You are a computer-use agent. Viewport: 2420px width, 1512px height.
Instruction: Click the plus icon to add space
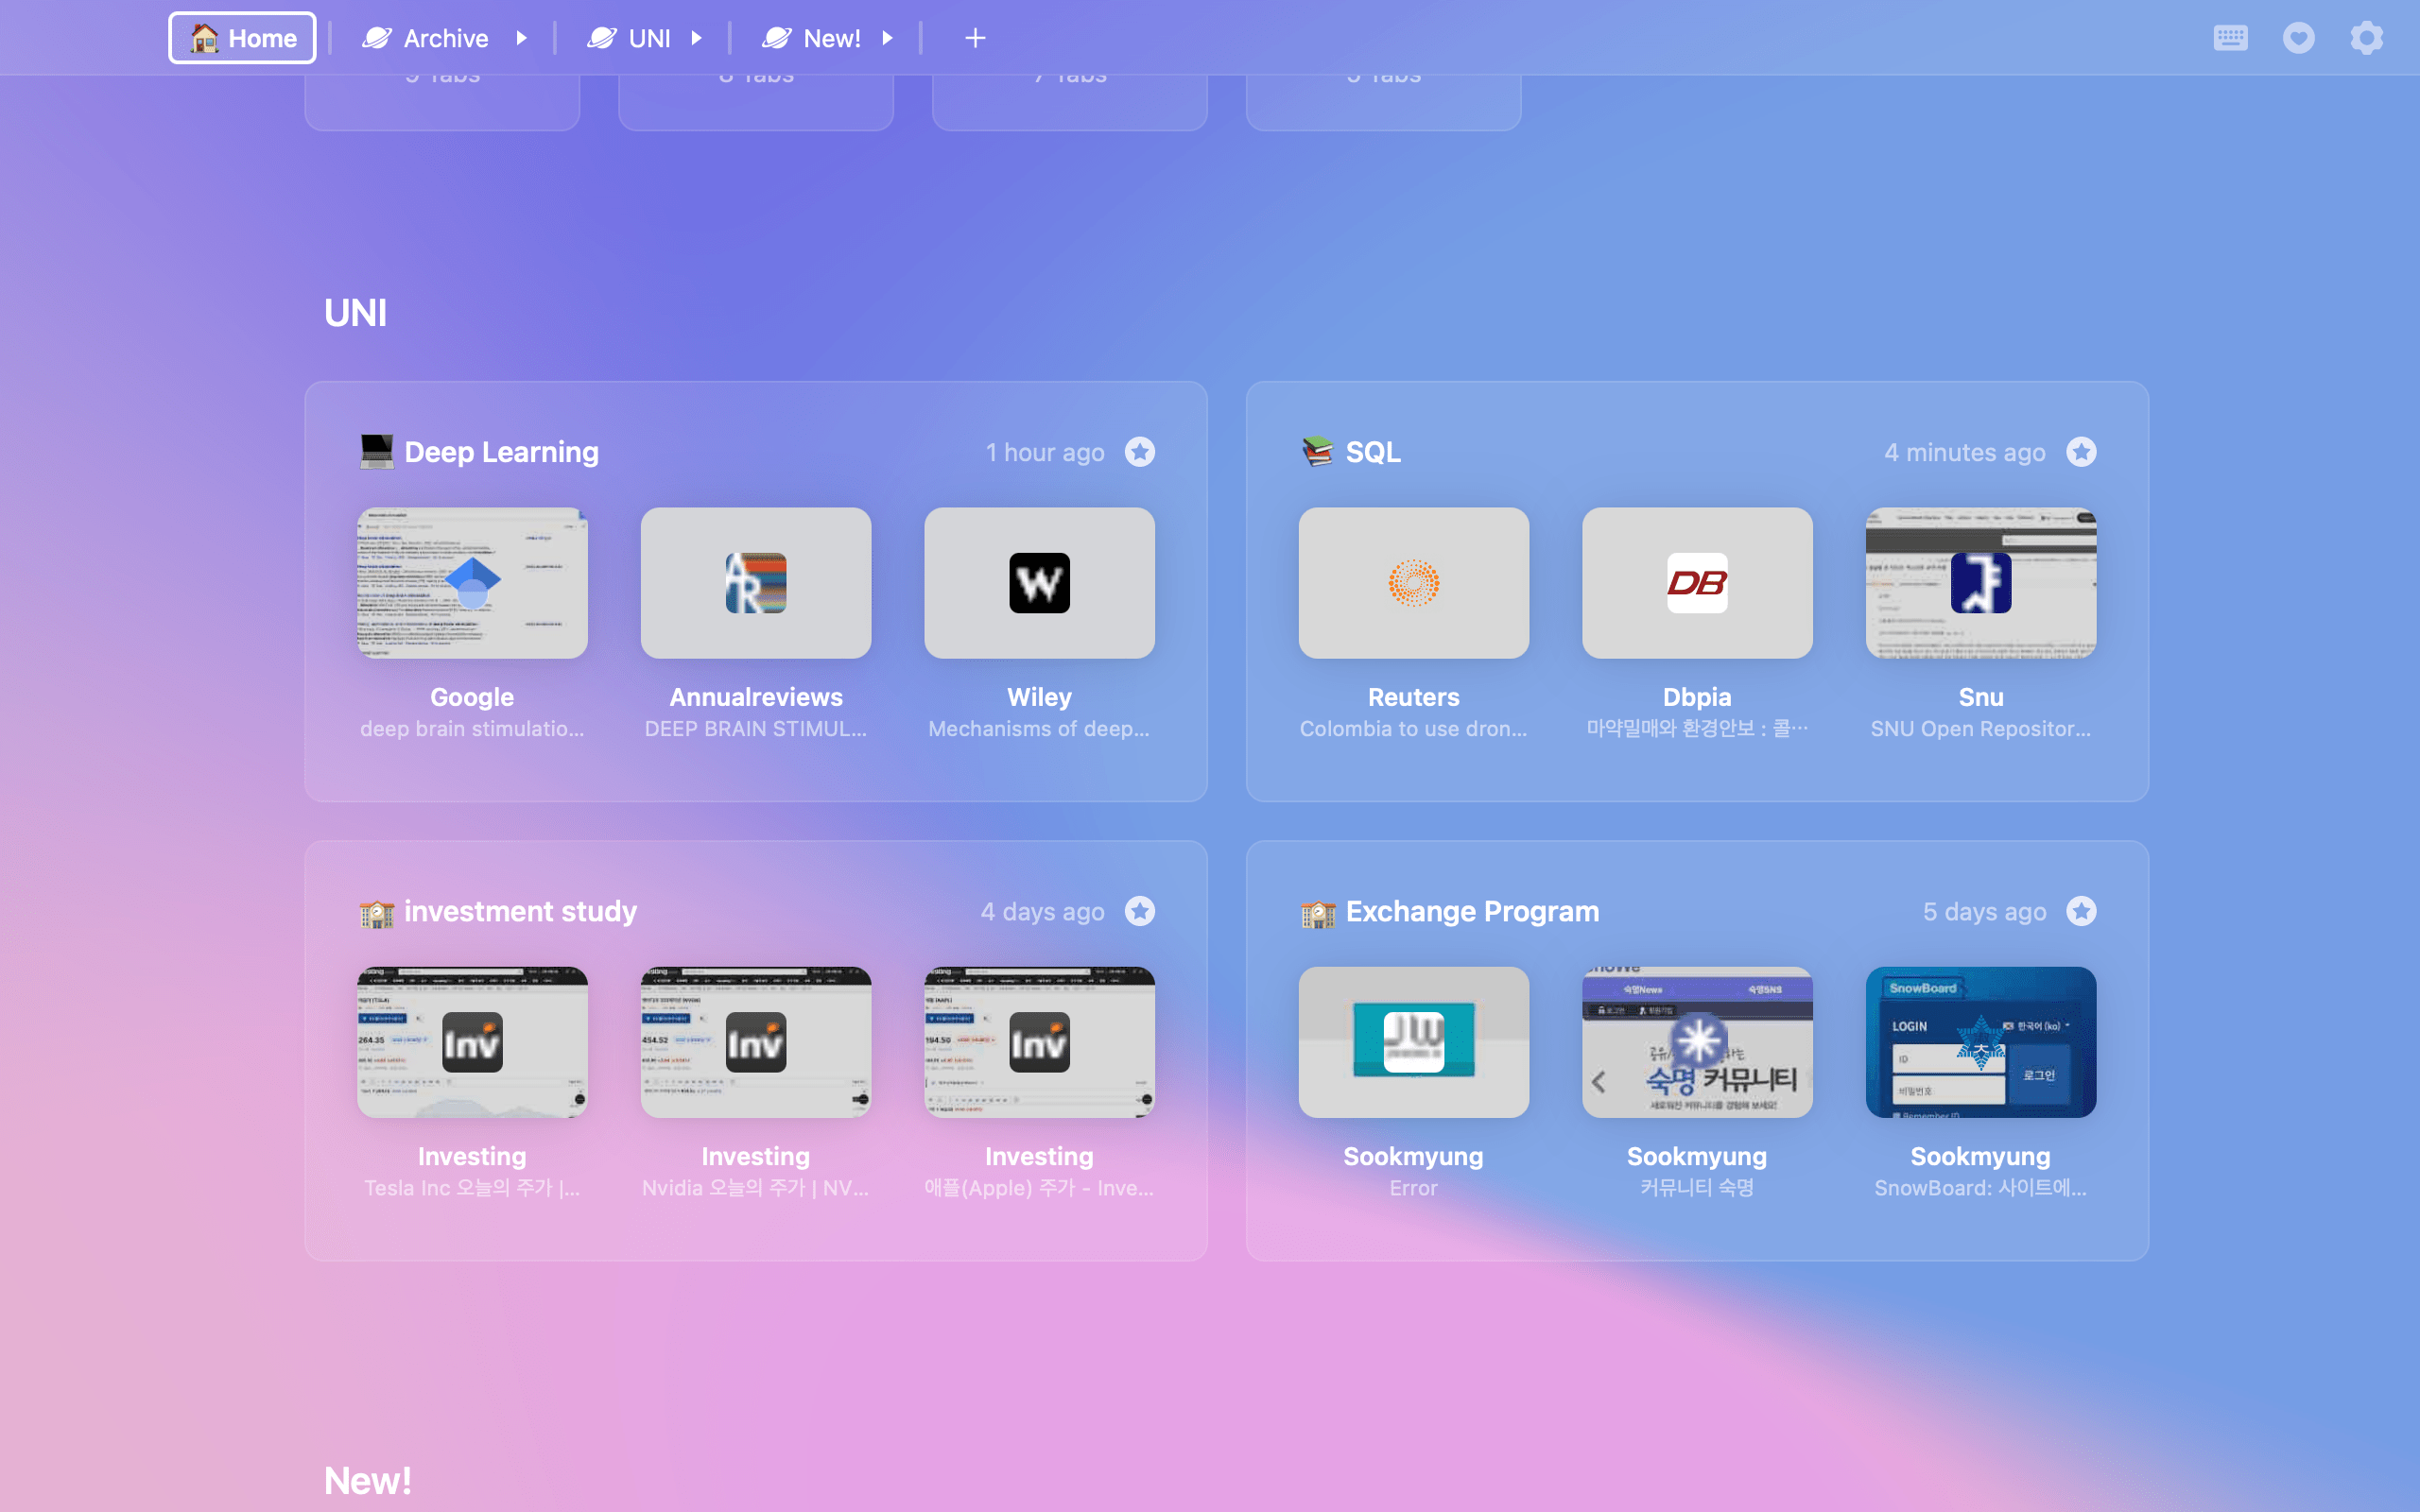[x=975, y=38]
